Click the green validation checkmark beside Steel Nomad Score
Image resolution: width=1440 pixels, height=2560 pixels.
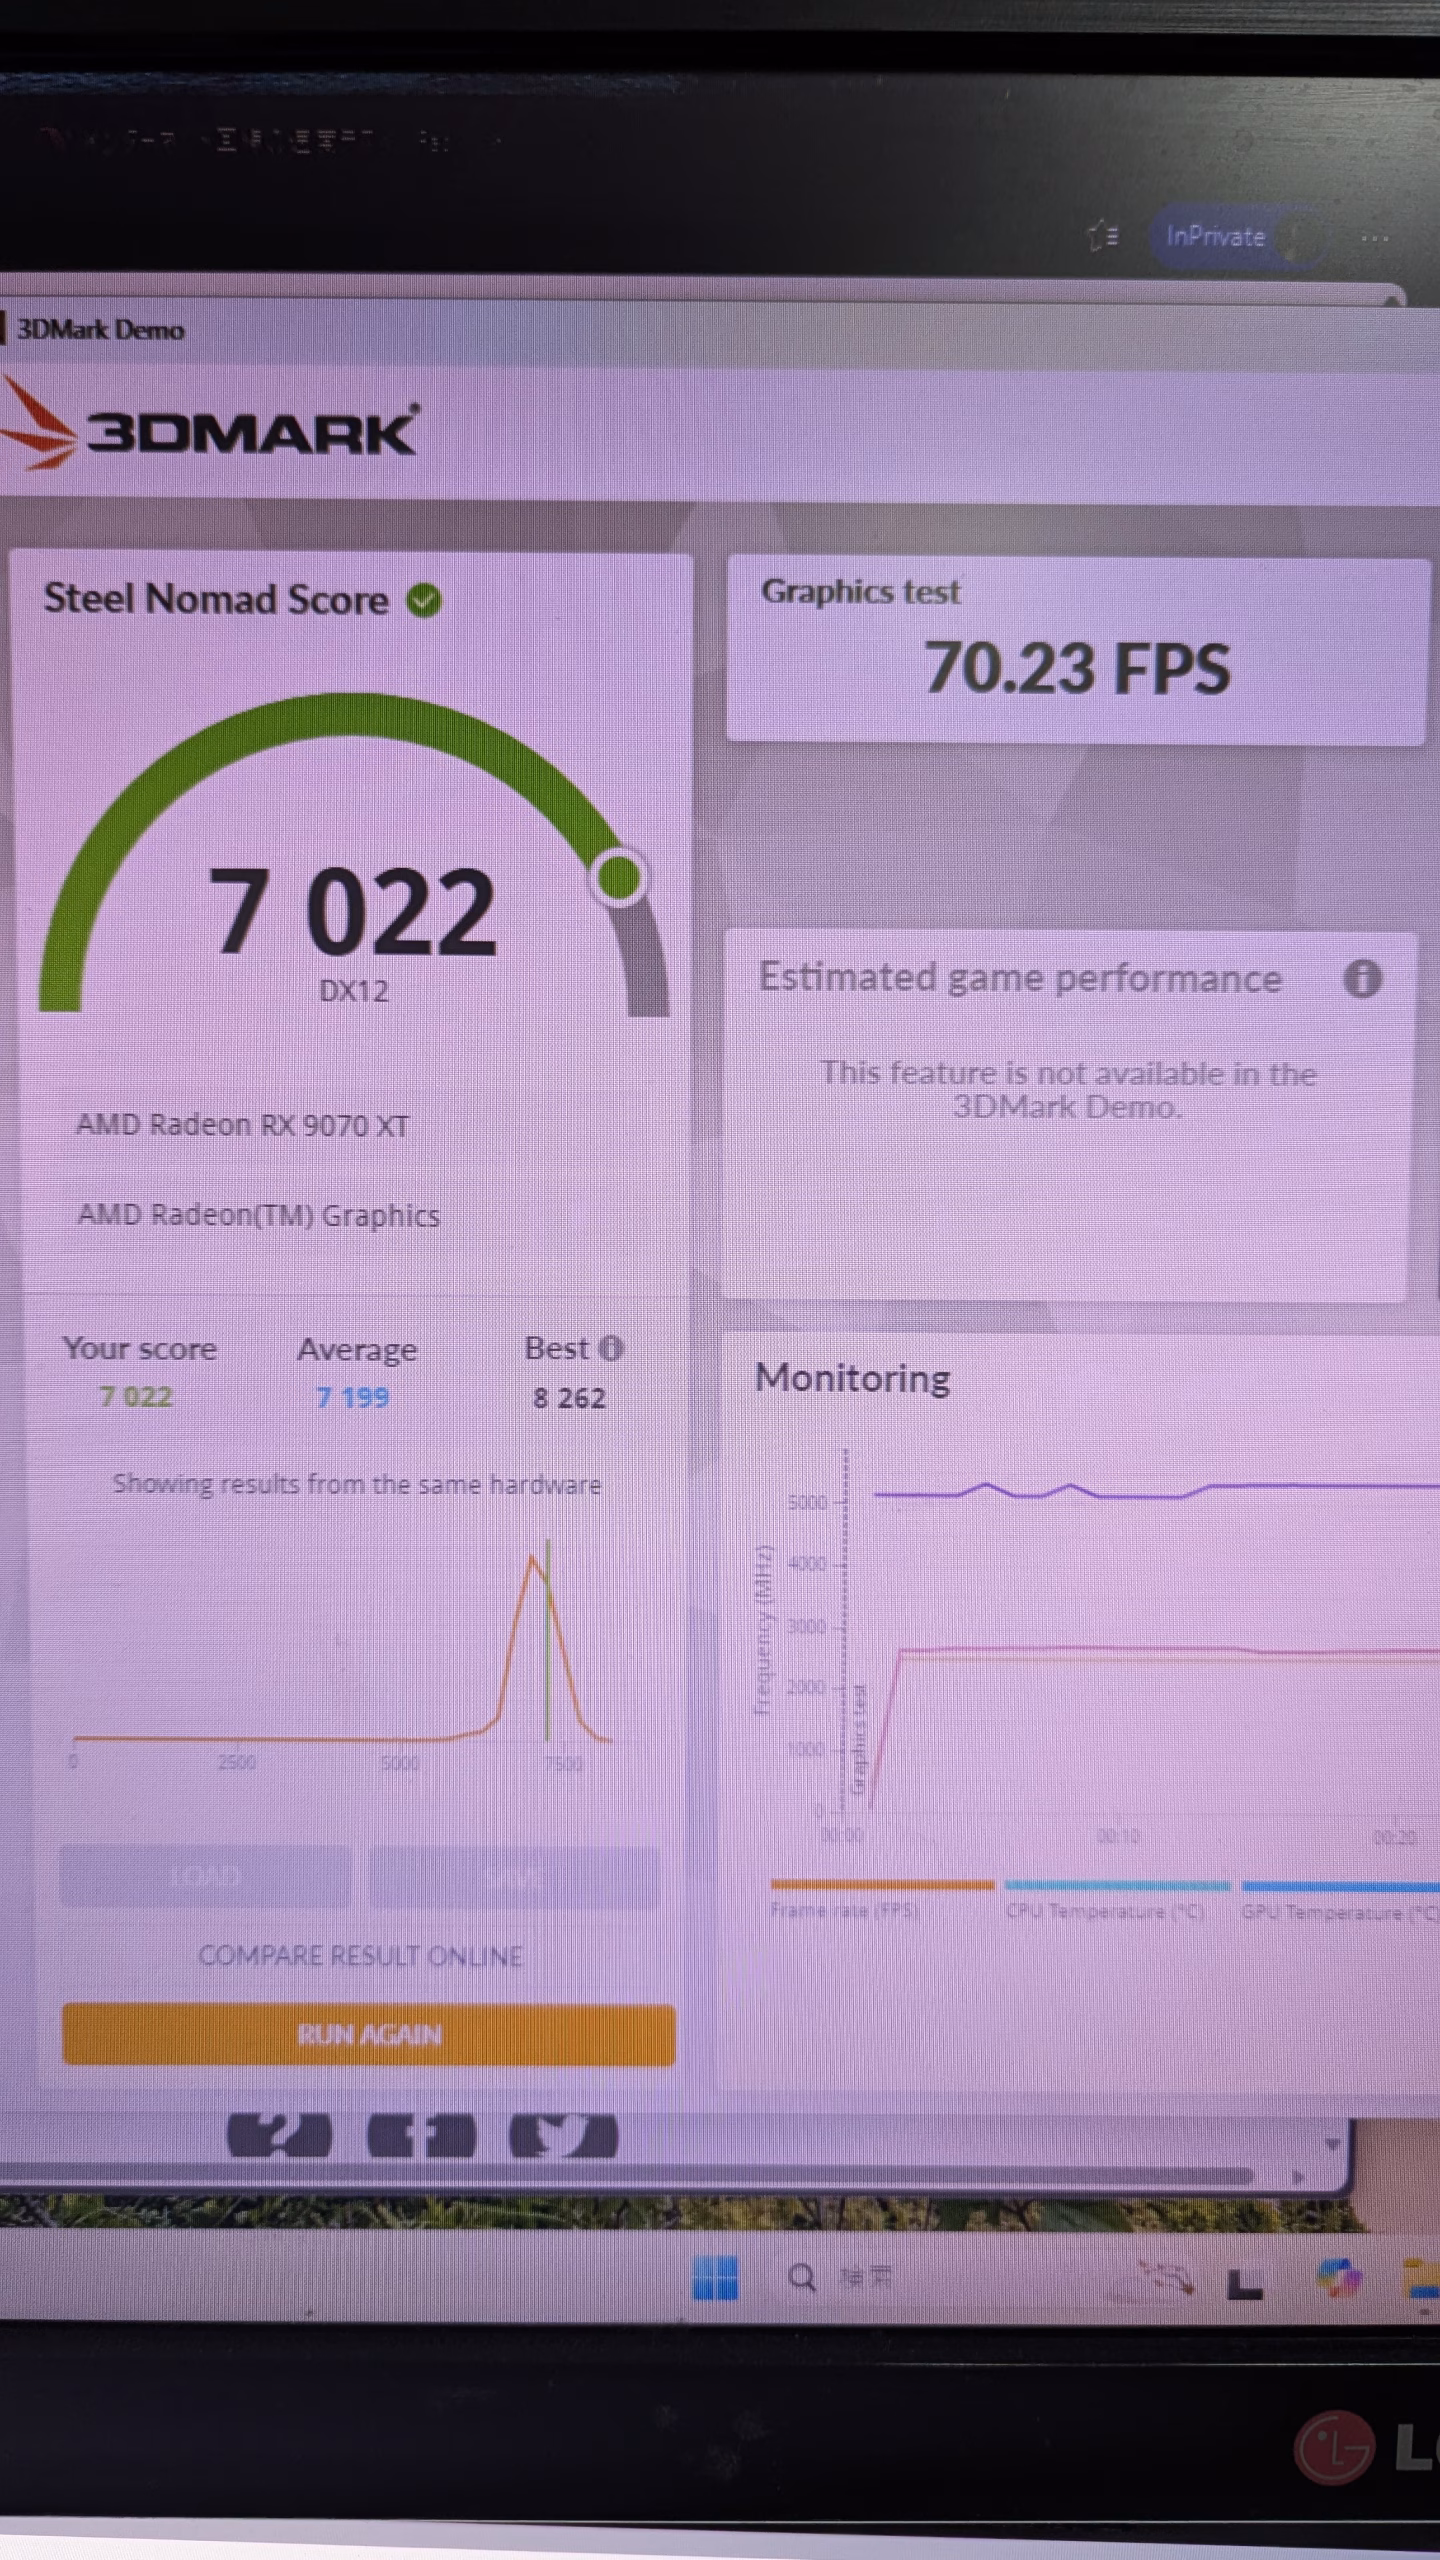click(x=424, y=600)
